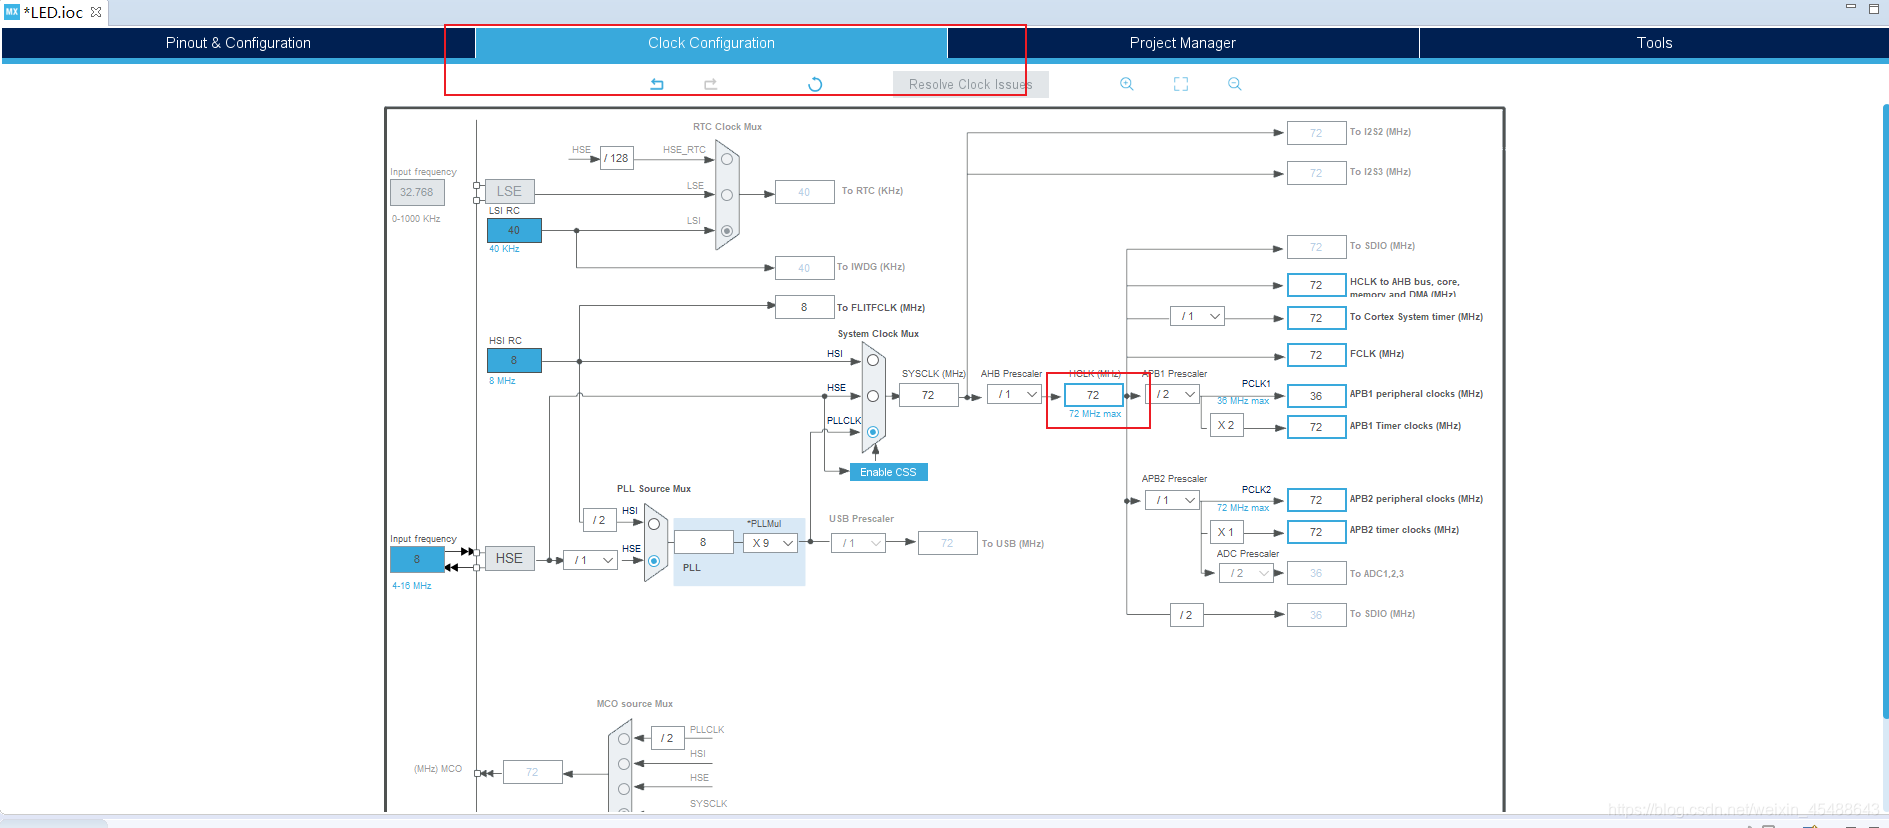Screen dimensions: 1889x828
Task: Click the FCLK (MHz) 72 box
Action: [1316, 355]
